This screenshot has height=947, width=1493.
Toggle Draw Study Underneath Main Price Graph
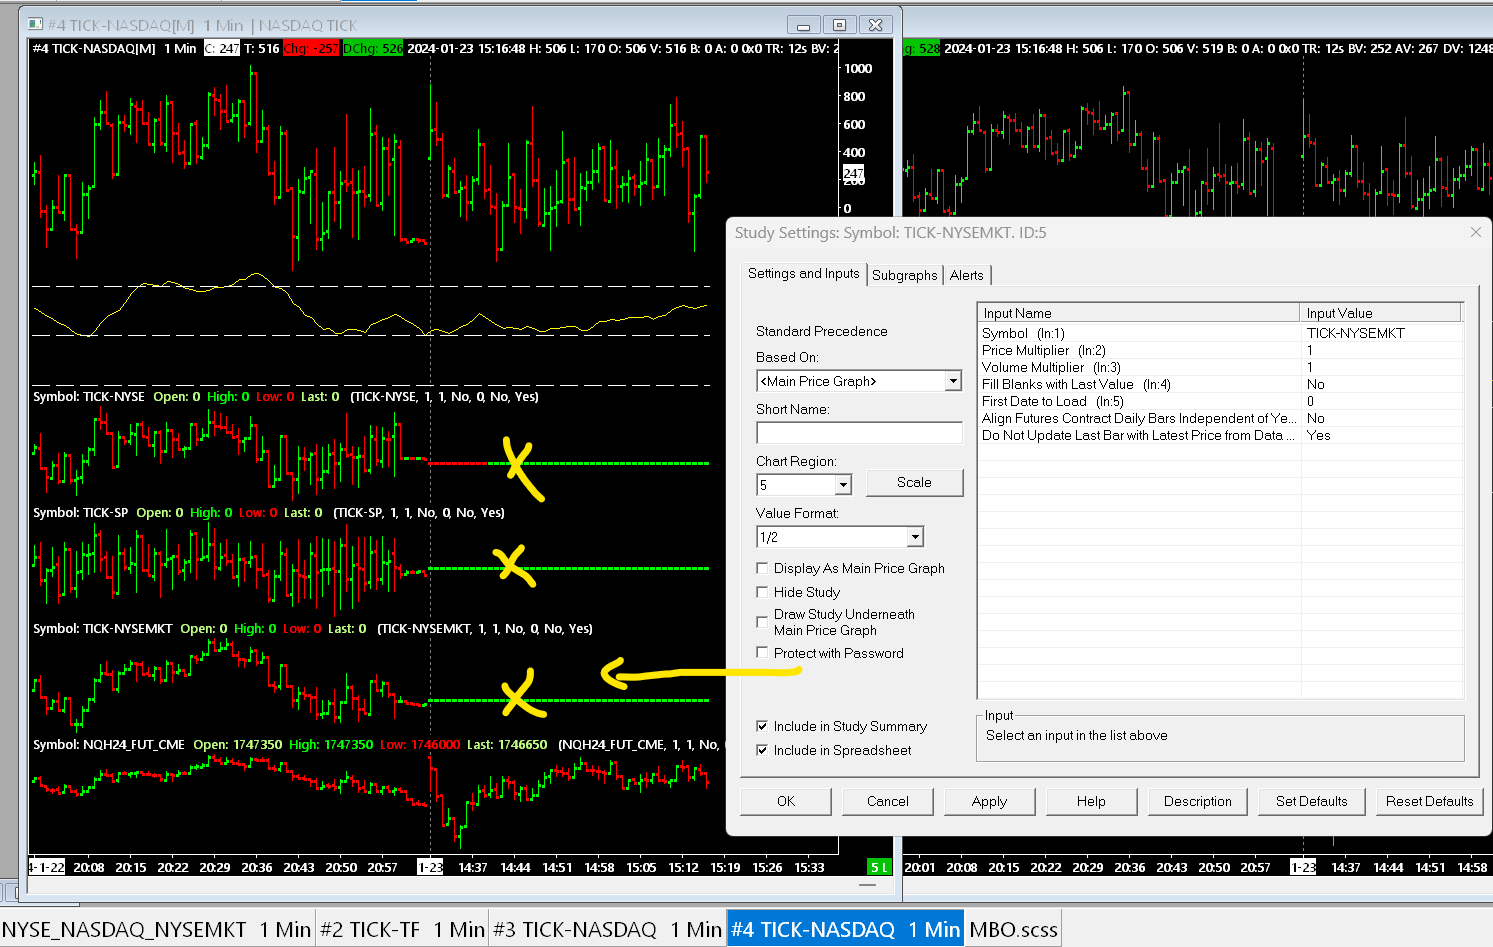(x=762, y=622)
